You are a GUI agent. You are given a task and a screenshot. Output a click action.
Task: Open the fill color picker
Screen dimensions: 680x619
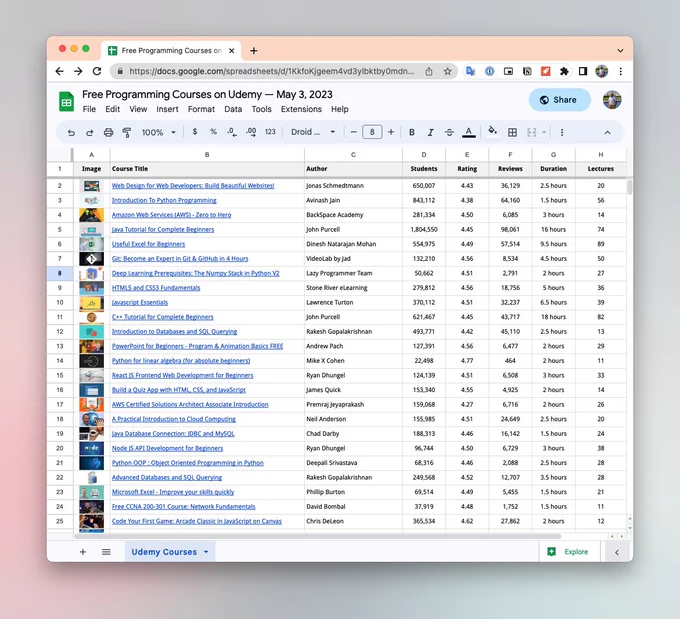tap(492, 132)
